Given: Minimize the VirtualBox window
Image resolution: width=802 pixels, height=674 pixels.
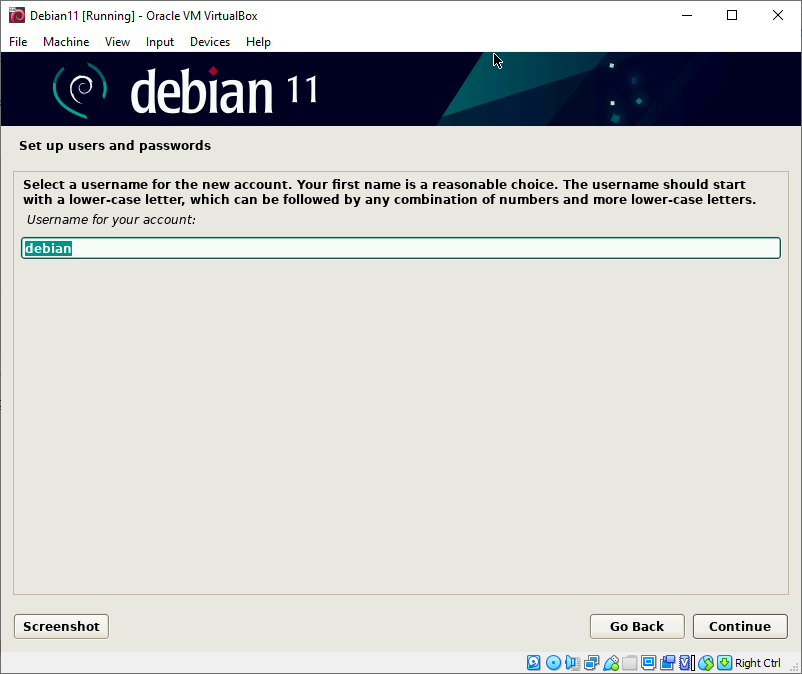Looking at the screenshot, I should [687, 15].
